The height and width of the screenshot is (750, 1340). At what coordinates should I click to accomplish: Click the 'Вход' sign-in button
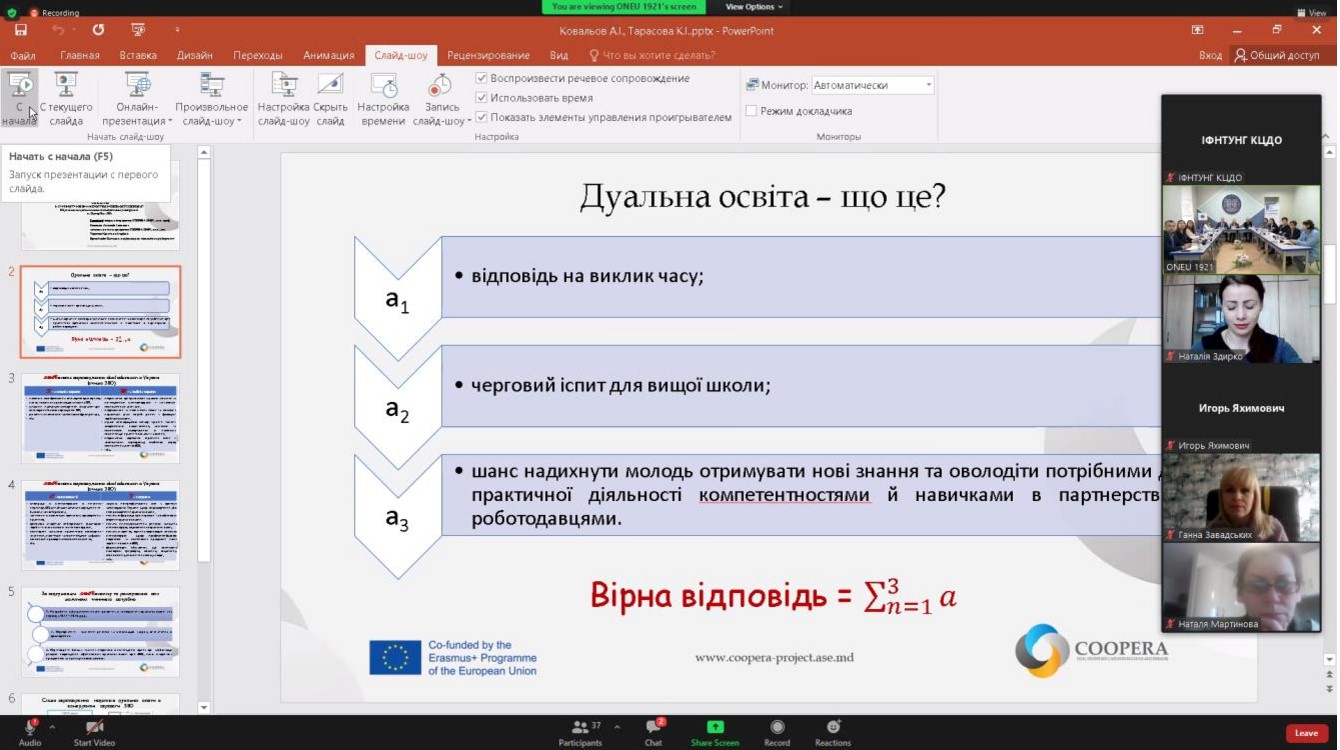(x=1211, y=56)
